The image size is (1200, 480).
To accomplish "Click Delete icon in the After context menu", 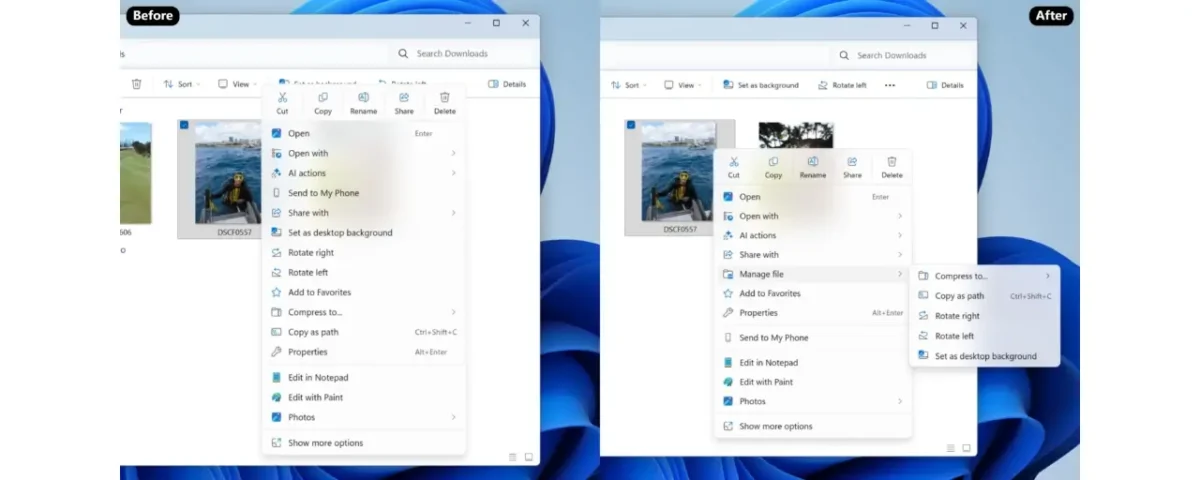I will [892, 161].
